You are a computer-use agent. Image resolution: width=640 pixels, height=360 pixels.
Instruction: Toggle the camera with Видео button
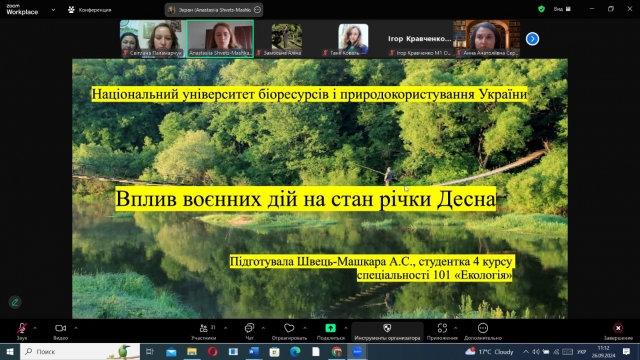click(60, 331)
